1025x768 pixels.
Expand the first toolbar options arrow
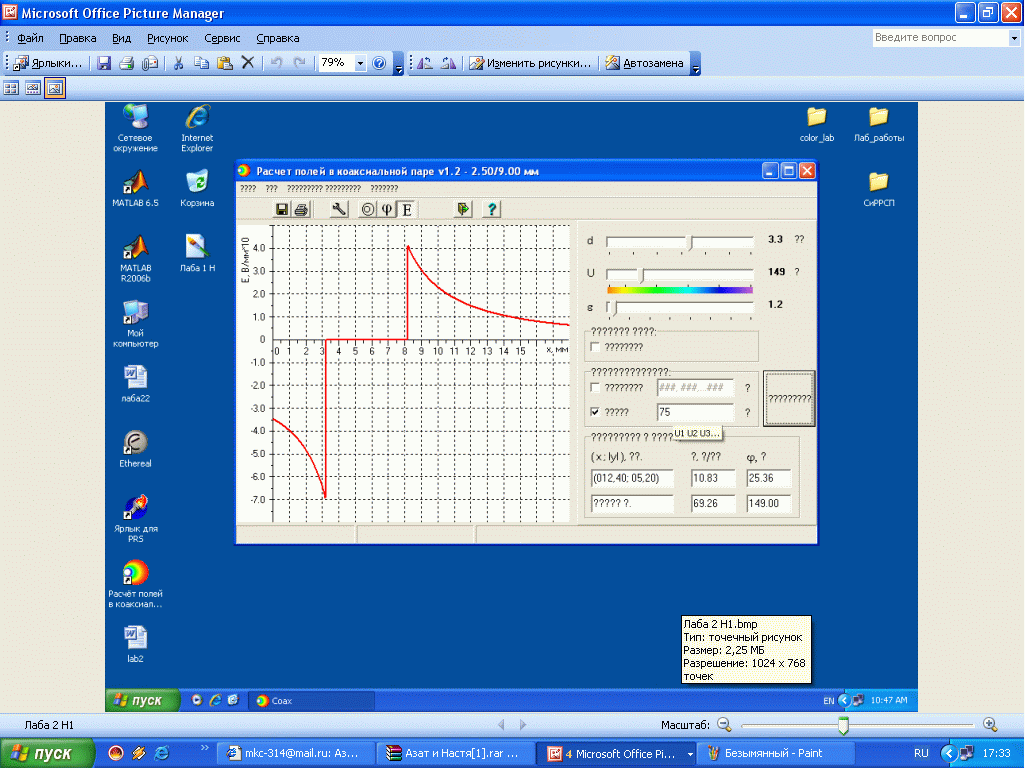398,64
